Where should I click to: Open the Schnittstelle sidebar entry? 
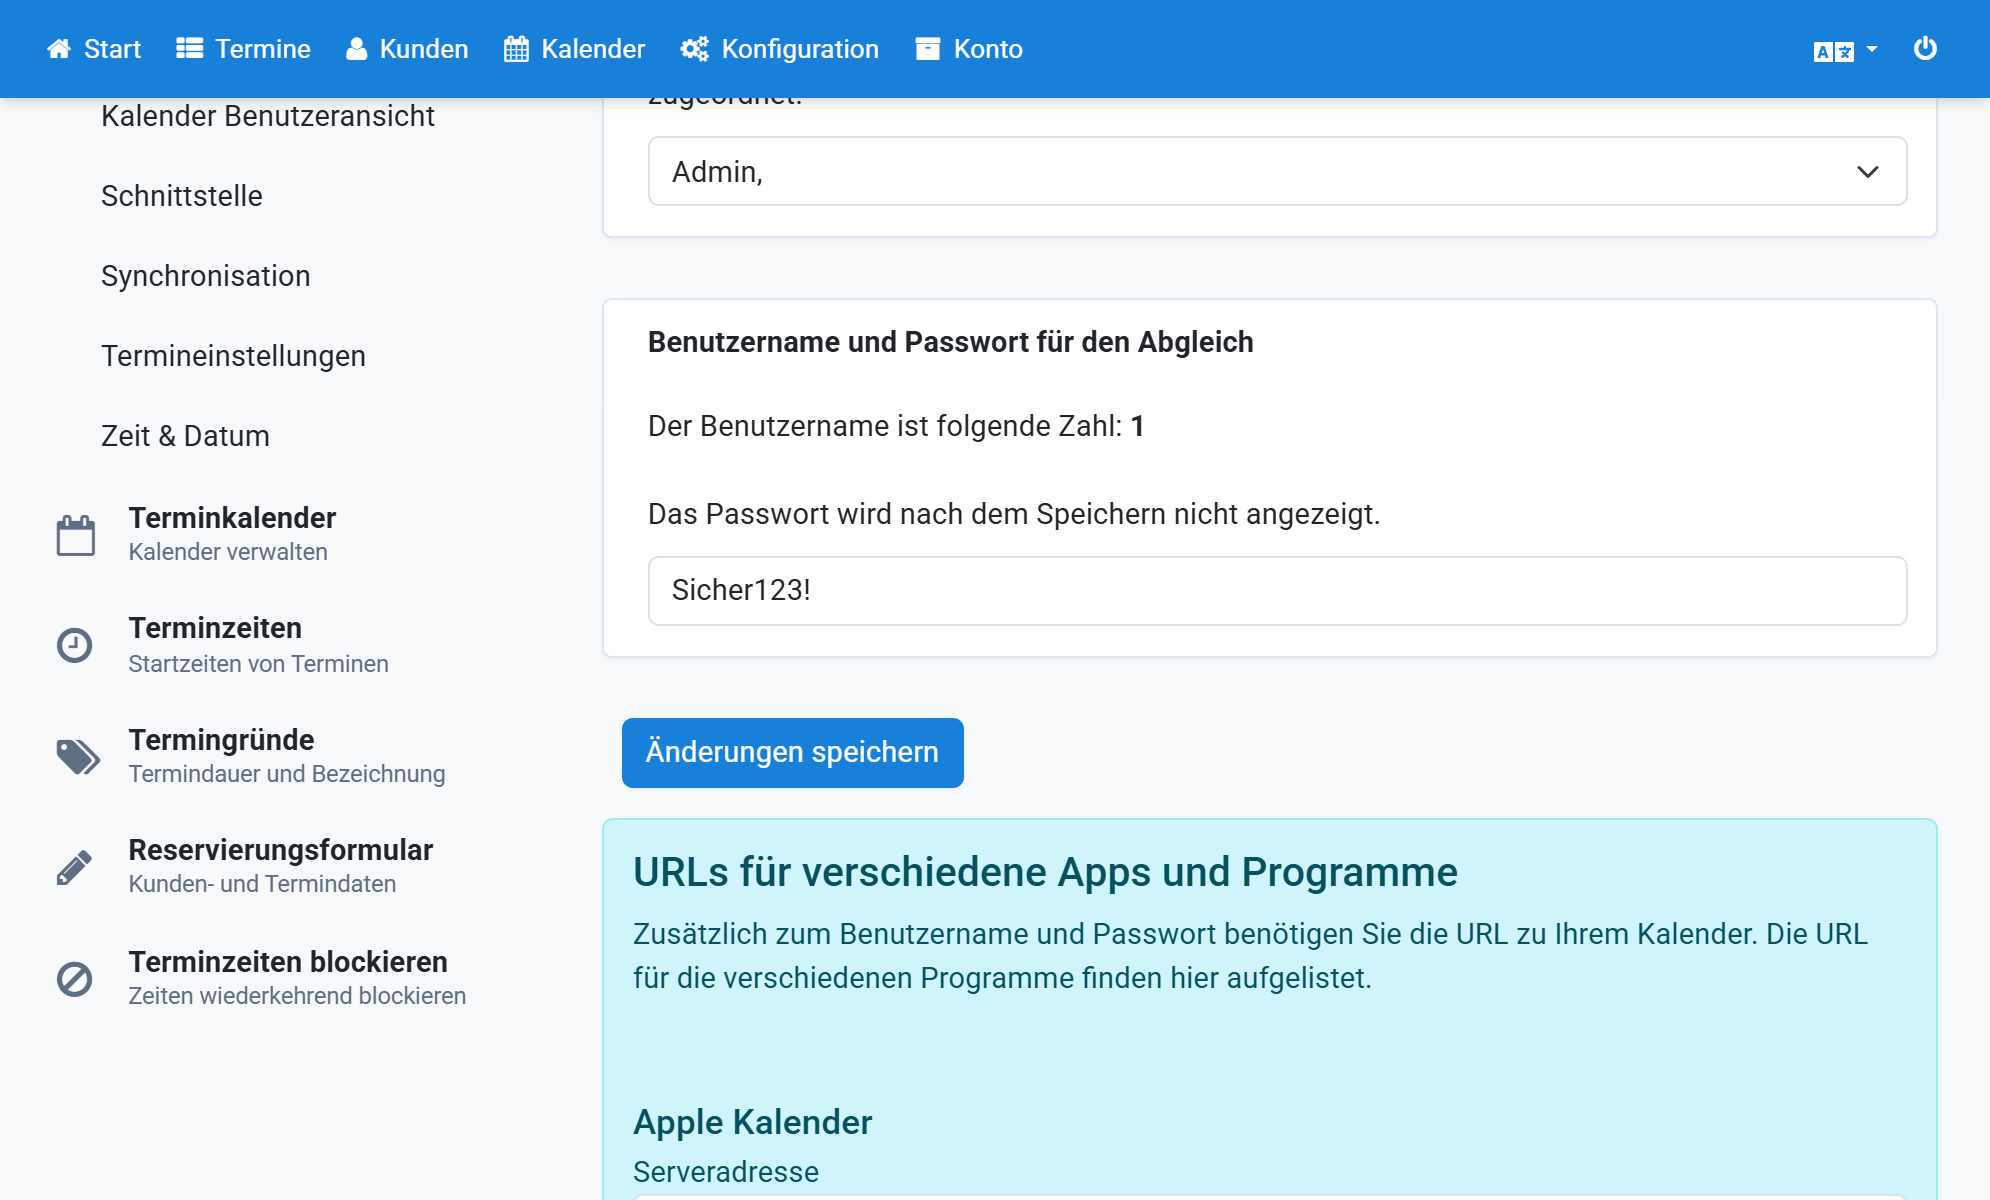[182, 196]
